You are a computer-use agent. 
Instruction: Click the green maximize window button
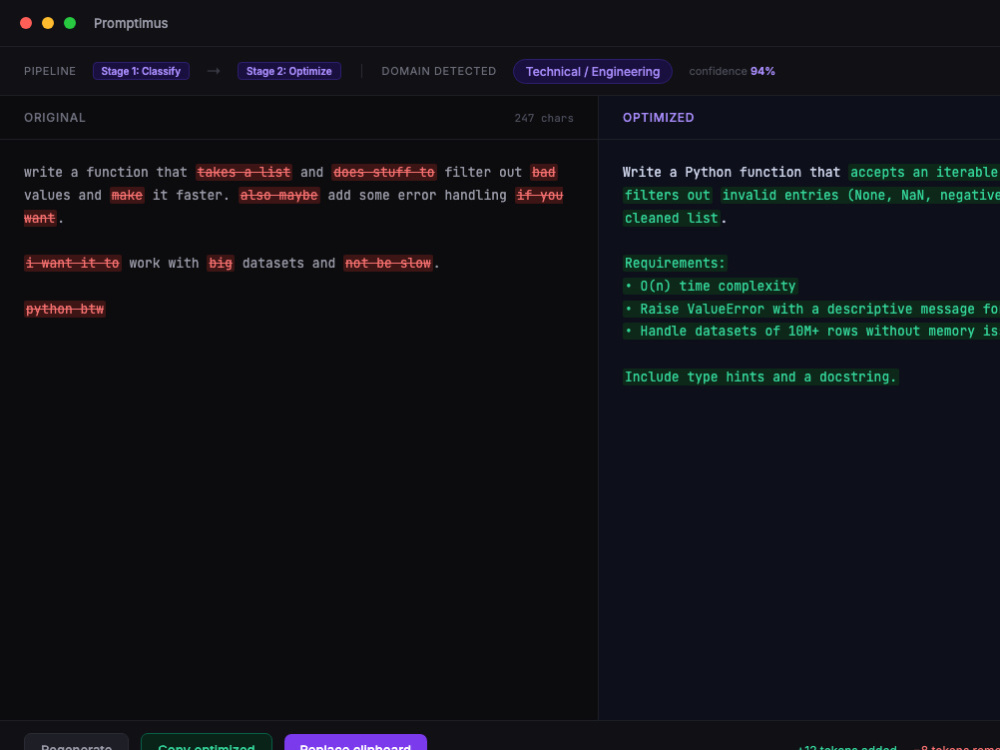point(70,23)
